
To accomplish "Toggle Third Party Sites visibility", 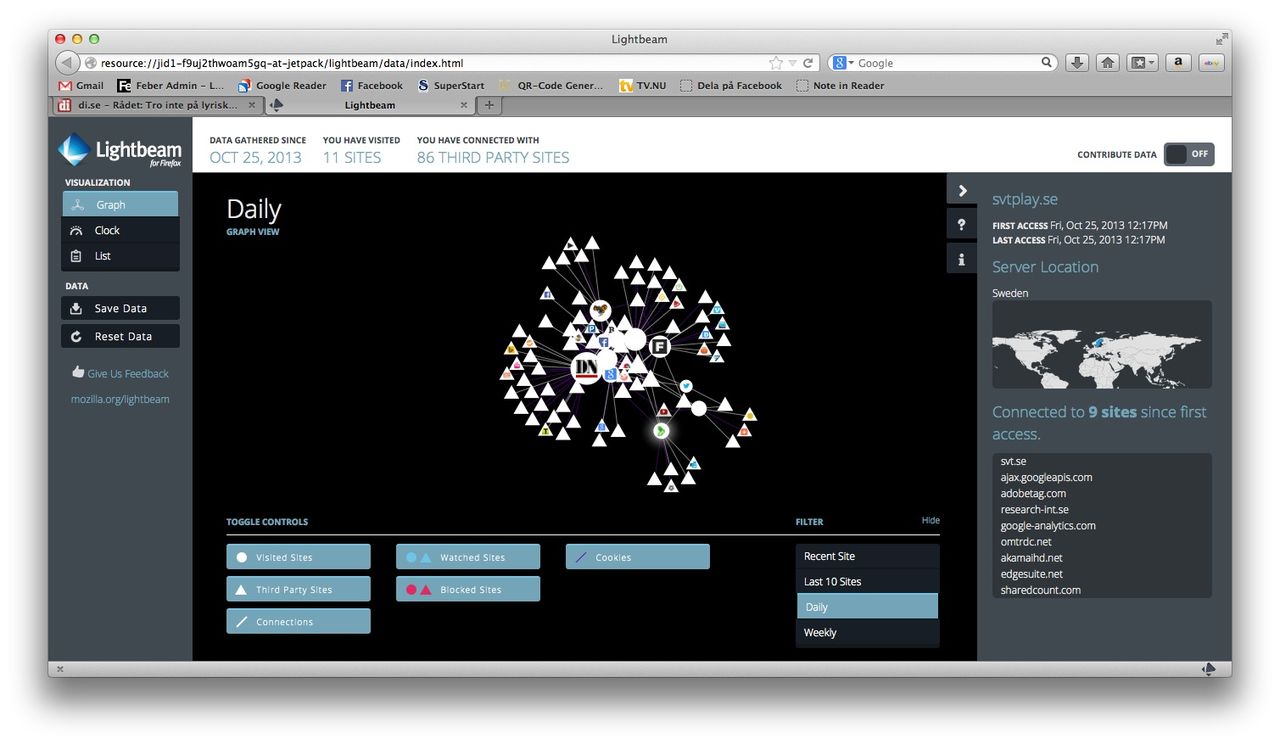I will (x=298, y=589).
